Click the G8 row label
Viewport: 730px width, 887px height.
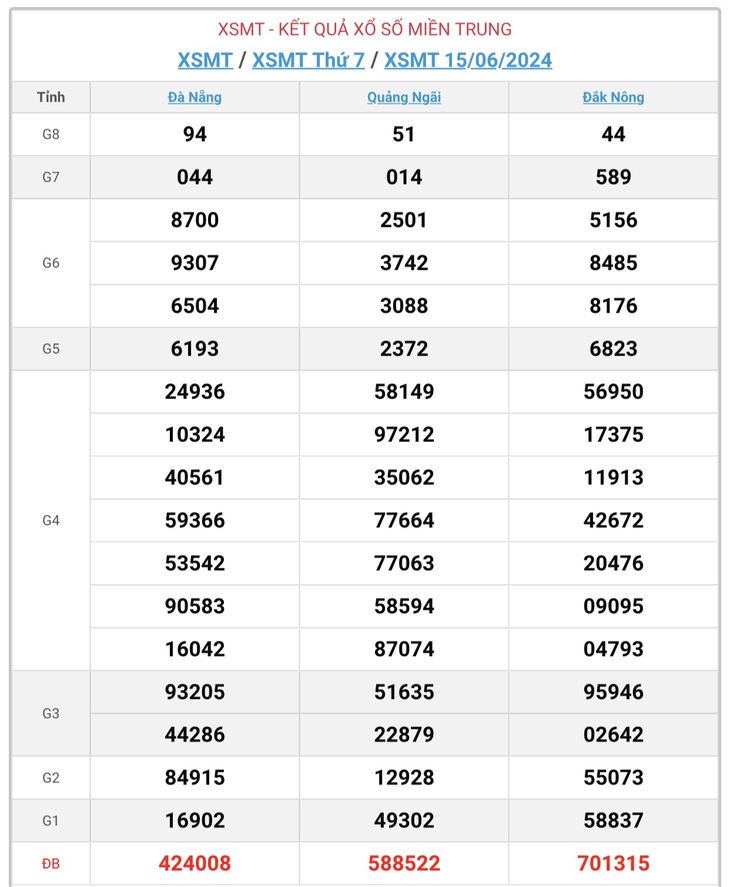coord(51,134)
